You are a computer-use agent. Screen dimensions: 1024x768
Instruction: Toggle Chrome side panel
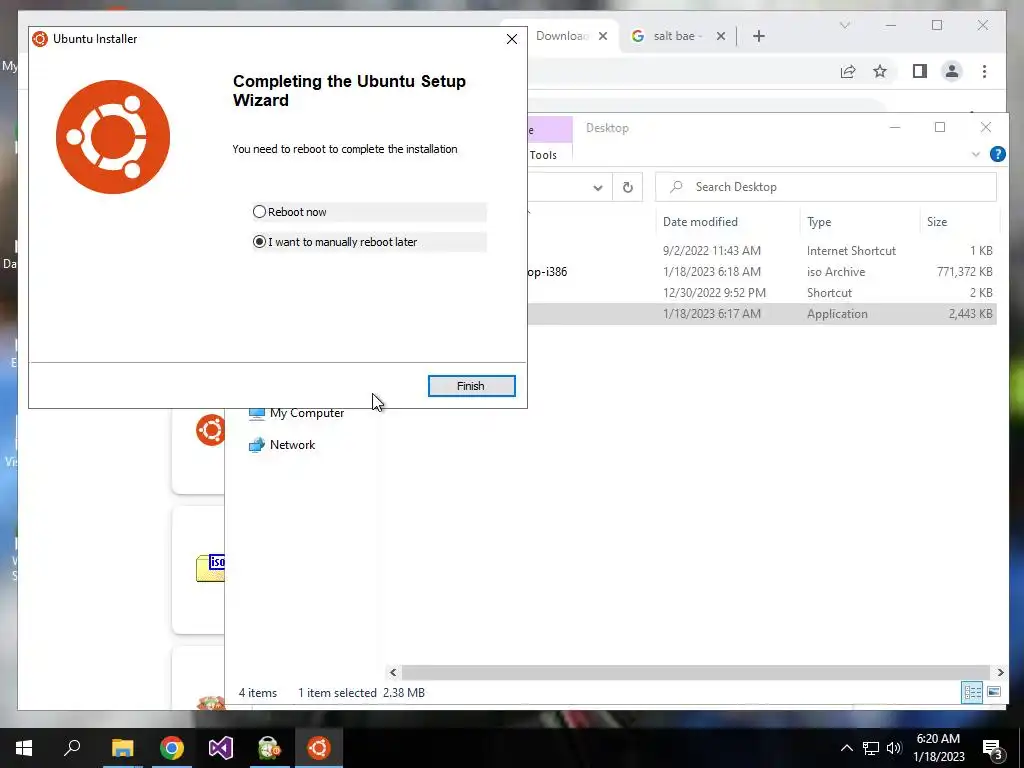pyautogui.click(x=920, y=71)
